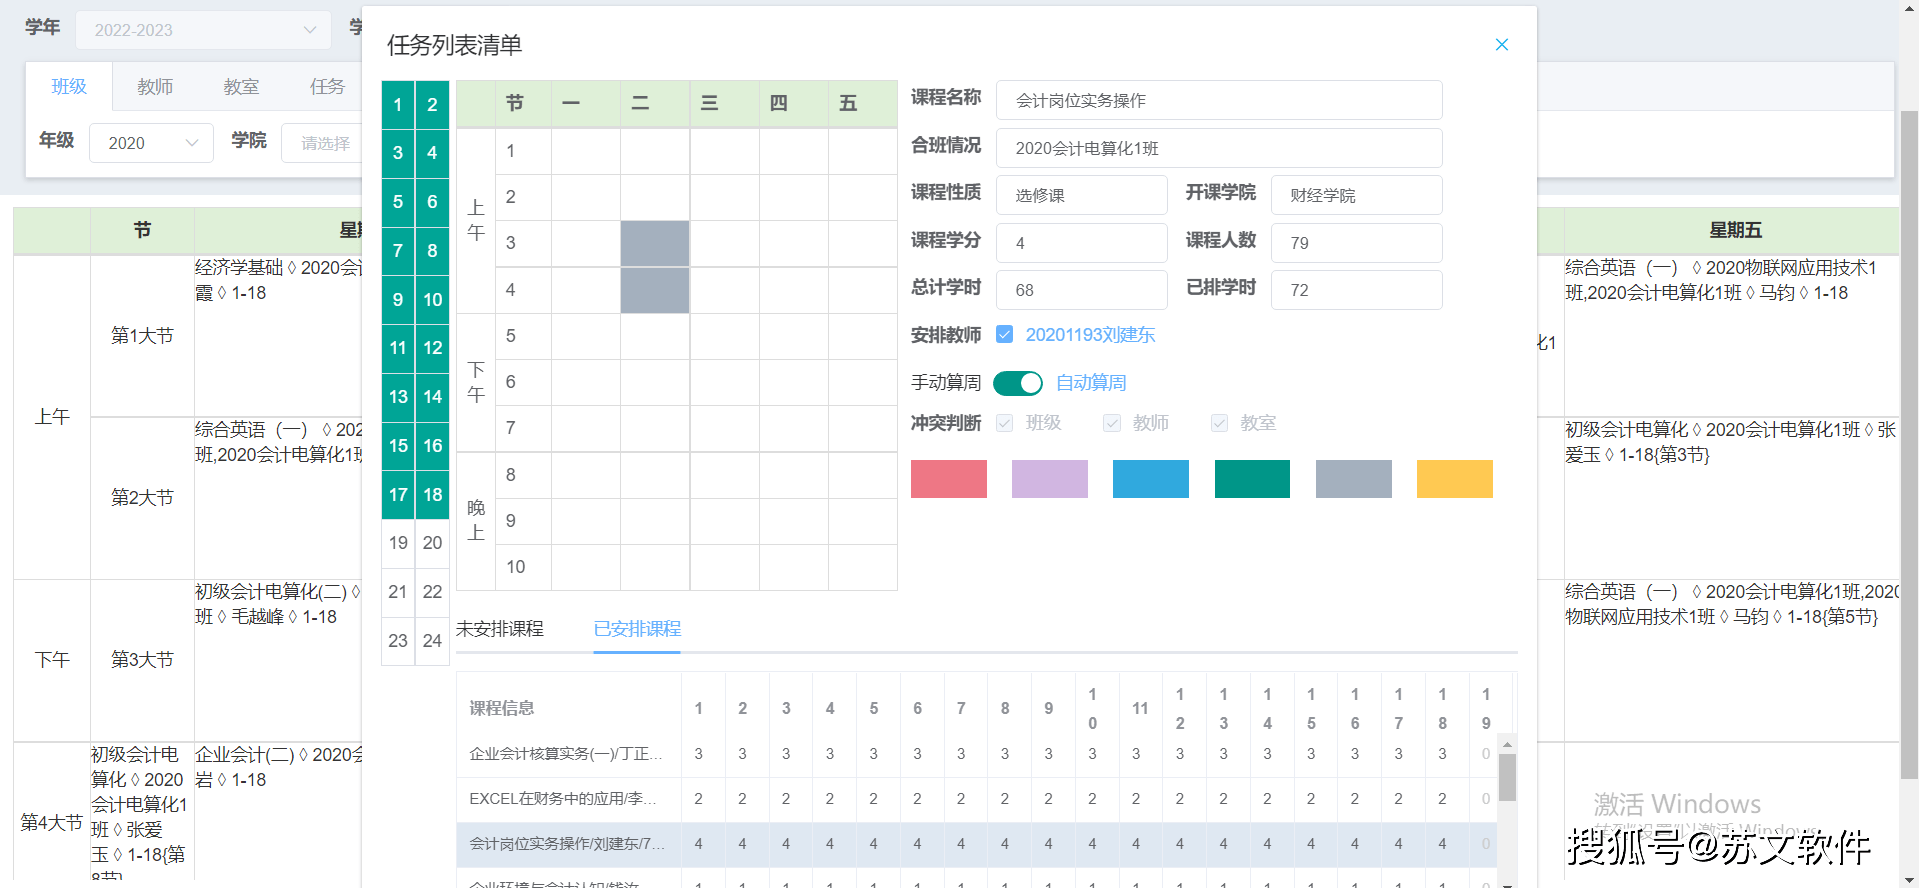The width and height of the screenshot is (1919, 888).
Task: Select unselected week 22
Action: pyautogui.click(x=432, y=592)
